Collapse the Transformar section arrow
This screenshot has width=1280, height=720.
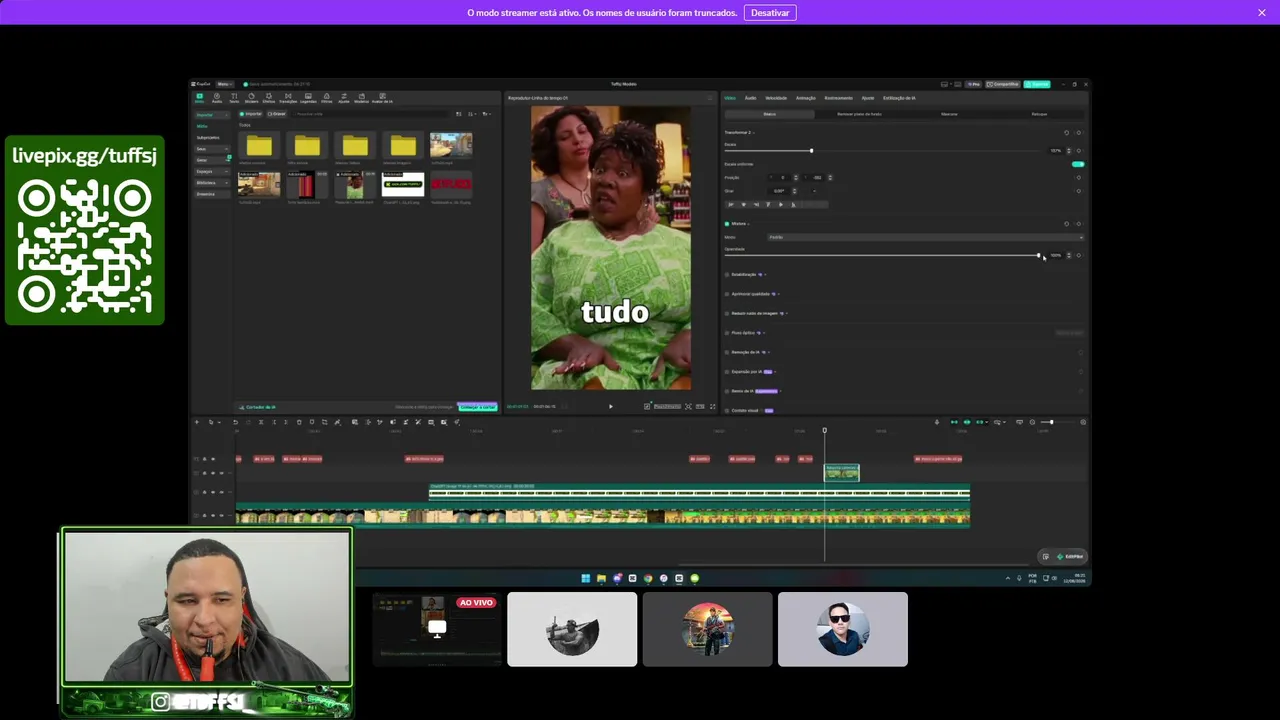[752, 132]
